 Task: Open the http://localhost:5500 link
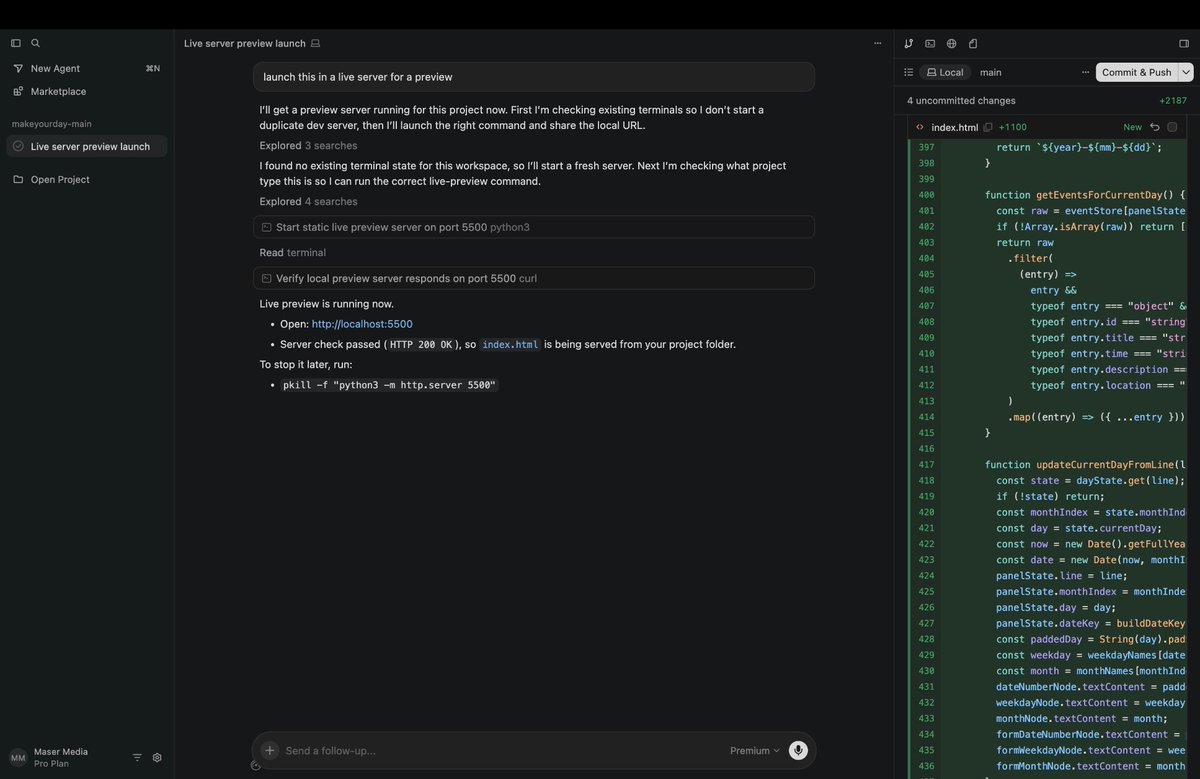(x=362, y=324)
